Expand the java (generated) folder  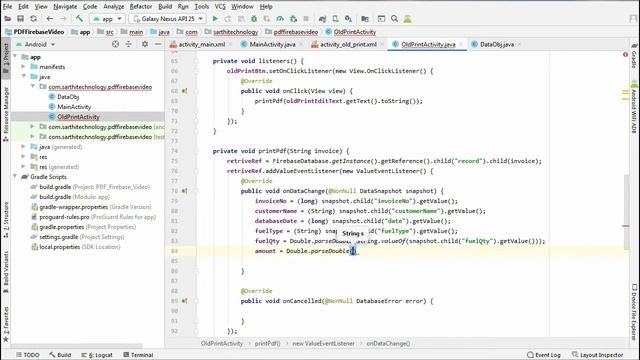point(23,147)
